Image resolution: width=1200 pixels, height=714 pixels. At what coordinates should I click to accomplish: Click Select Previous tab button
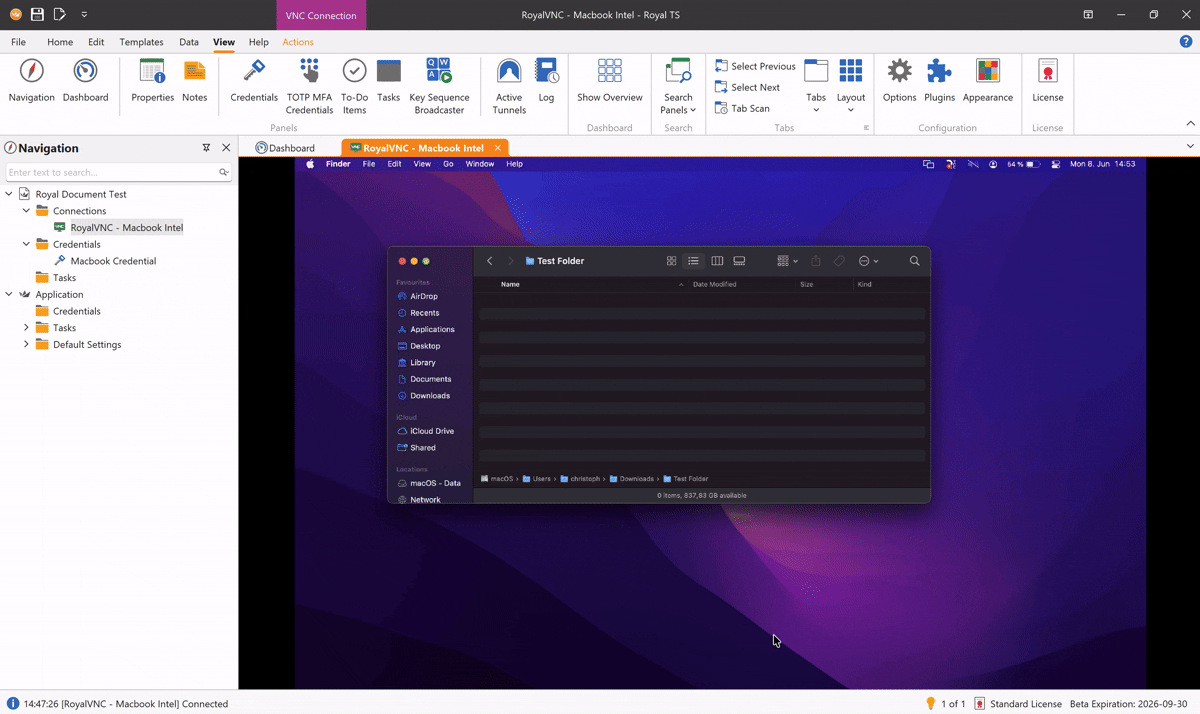coord(755,66)
